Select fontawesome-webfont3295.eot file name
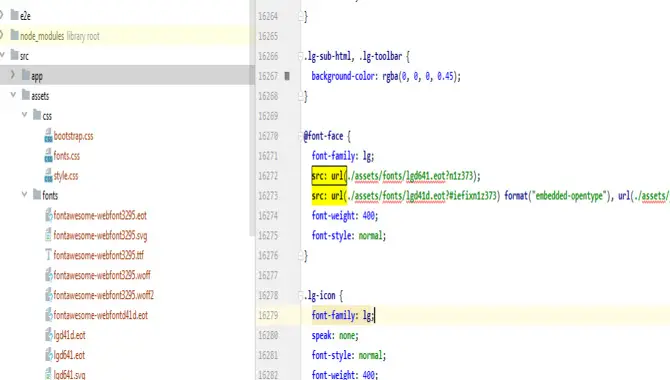The image size is (670, 380). (x=100, y=215)
